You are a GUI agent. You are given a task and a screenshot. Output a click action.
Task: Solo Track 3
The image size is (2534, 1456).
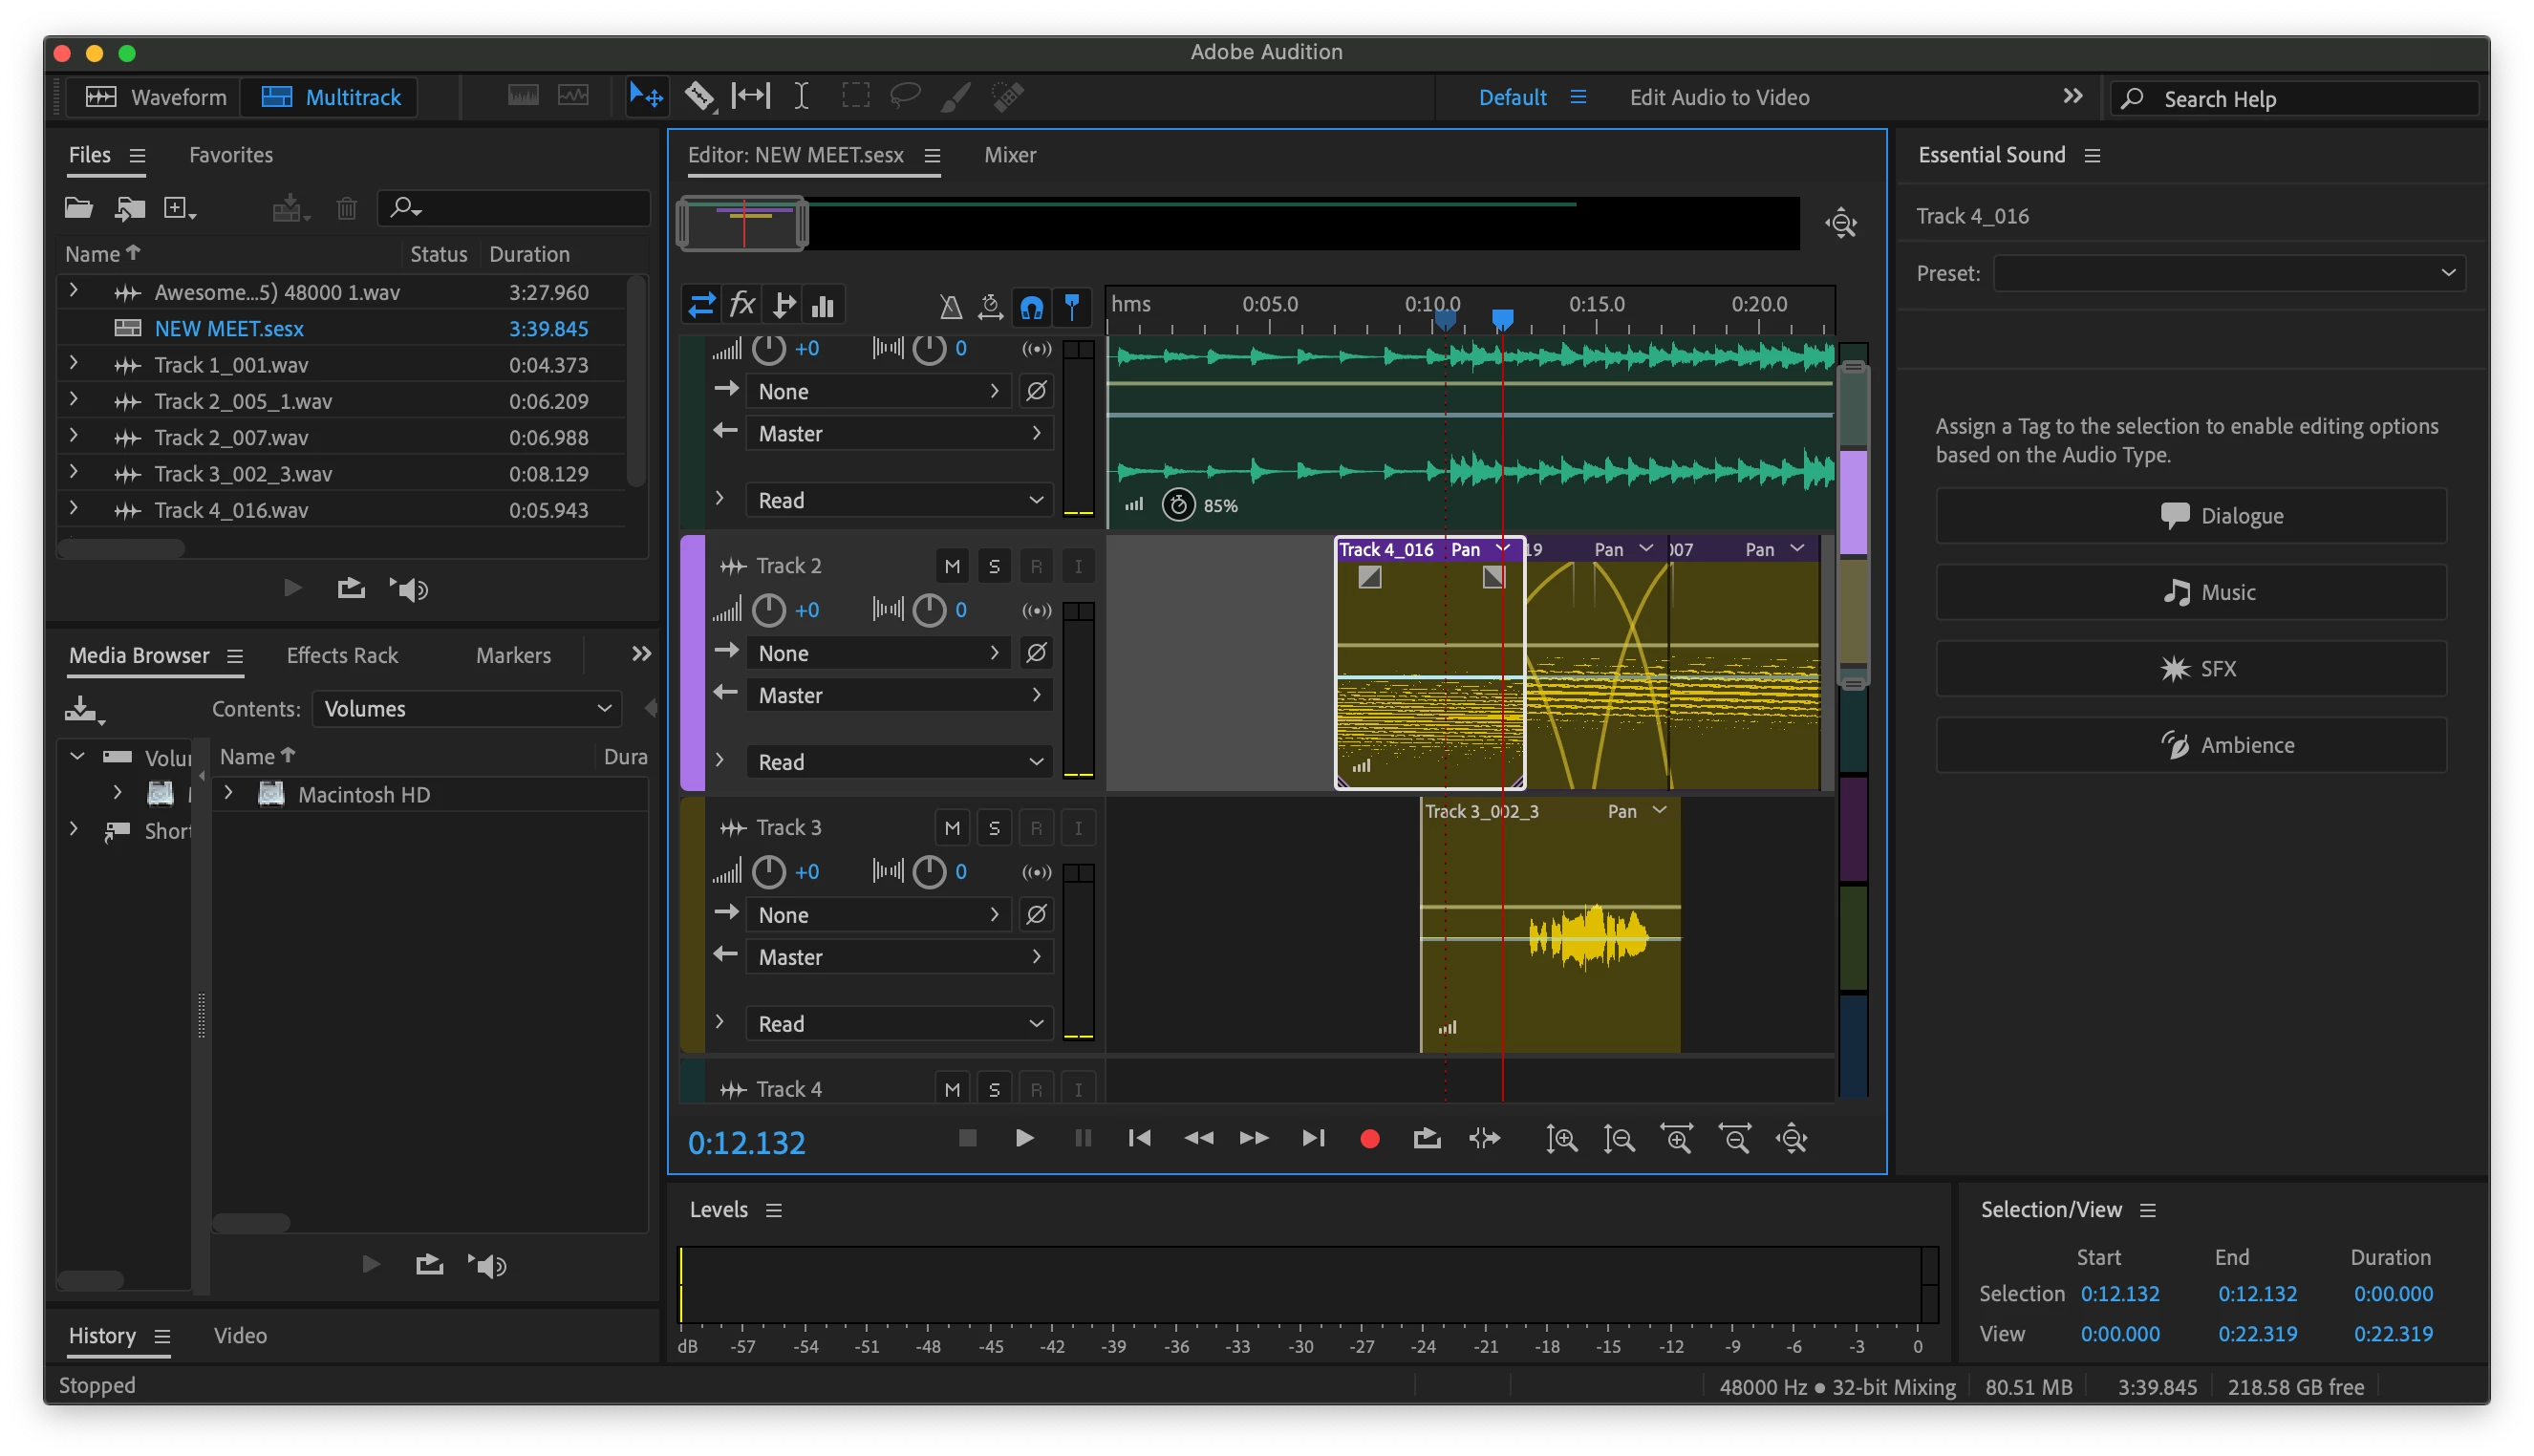tap(993, 828)
